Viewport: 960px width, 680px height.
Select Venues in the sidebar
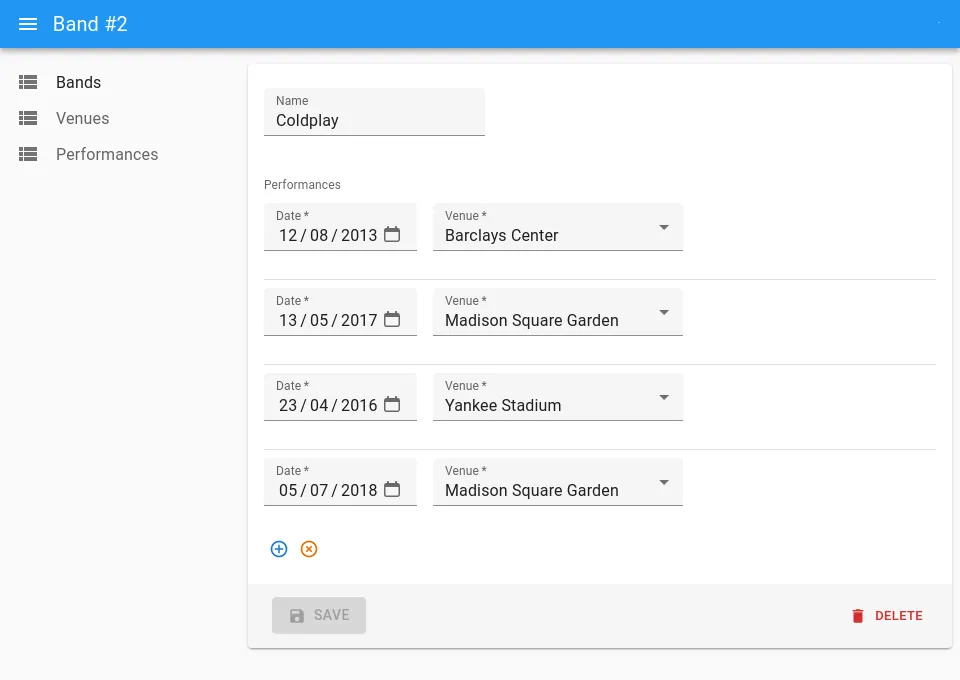[82, 118]
